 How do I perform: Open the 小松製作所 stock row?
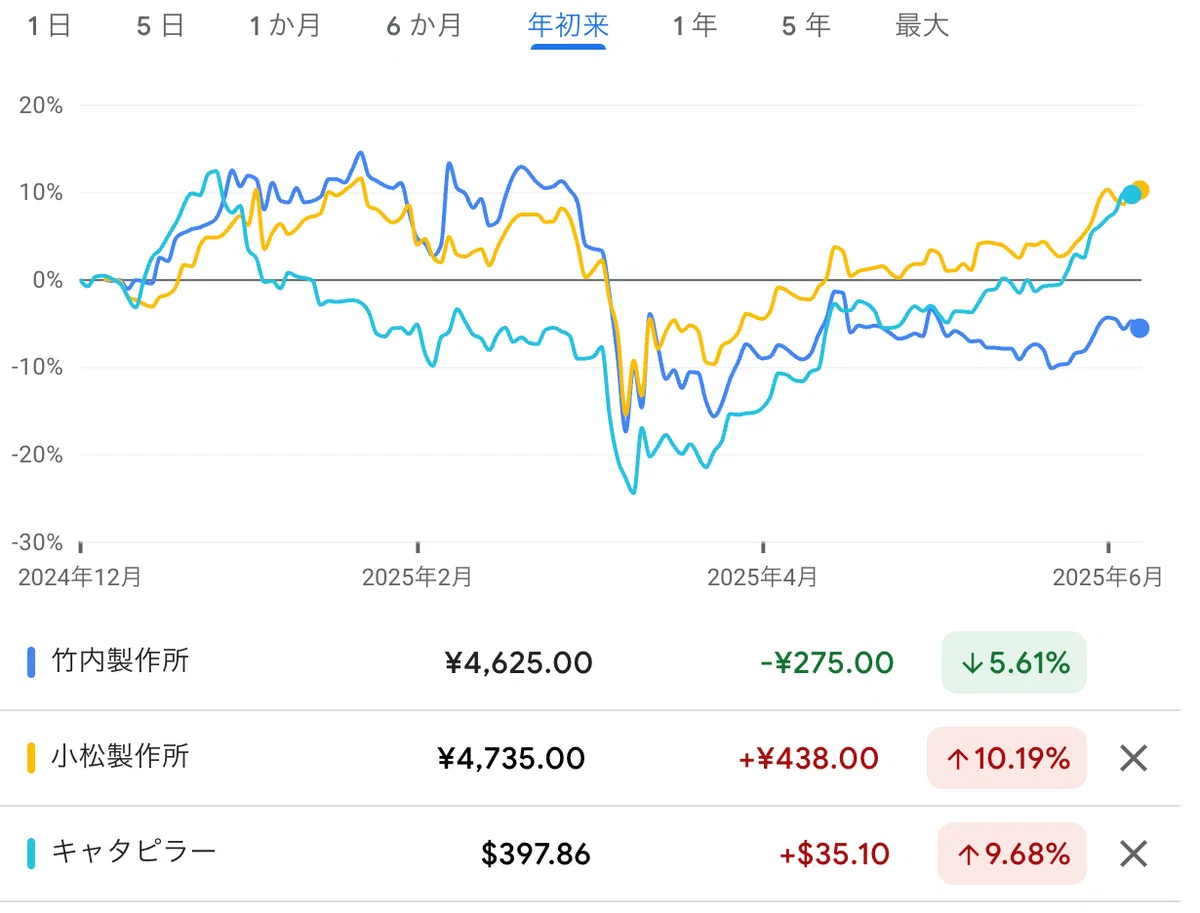pyautogui.click(x=120, y=757)
